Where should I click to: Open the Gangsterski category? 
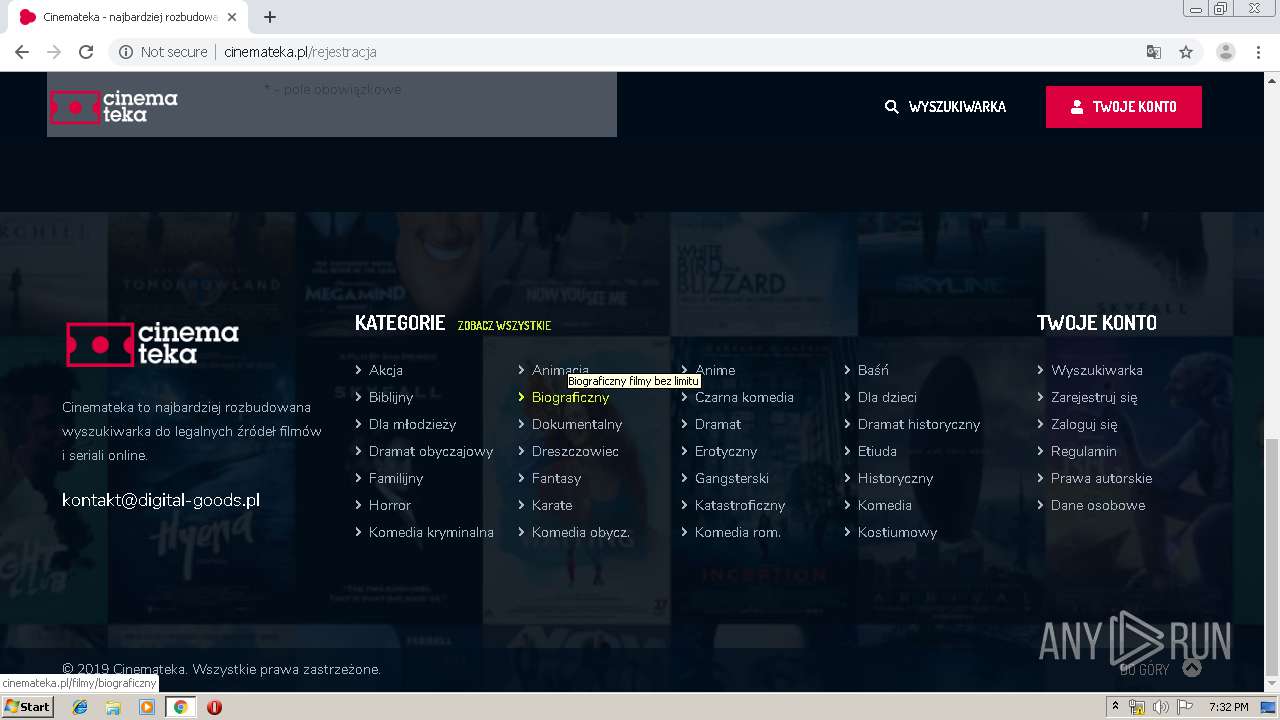pyautogui.click(x=731, y=478)
